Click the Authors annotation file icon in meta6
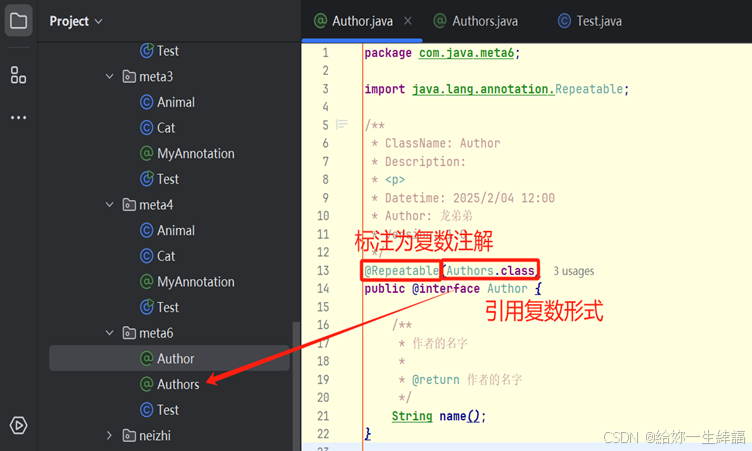 click(x=146, y=384)
